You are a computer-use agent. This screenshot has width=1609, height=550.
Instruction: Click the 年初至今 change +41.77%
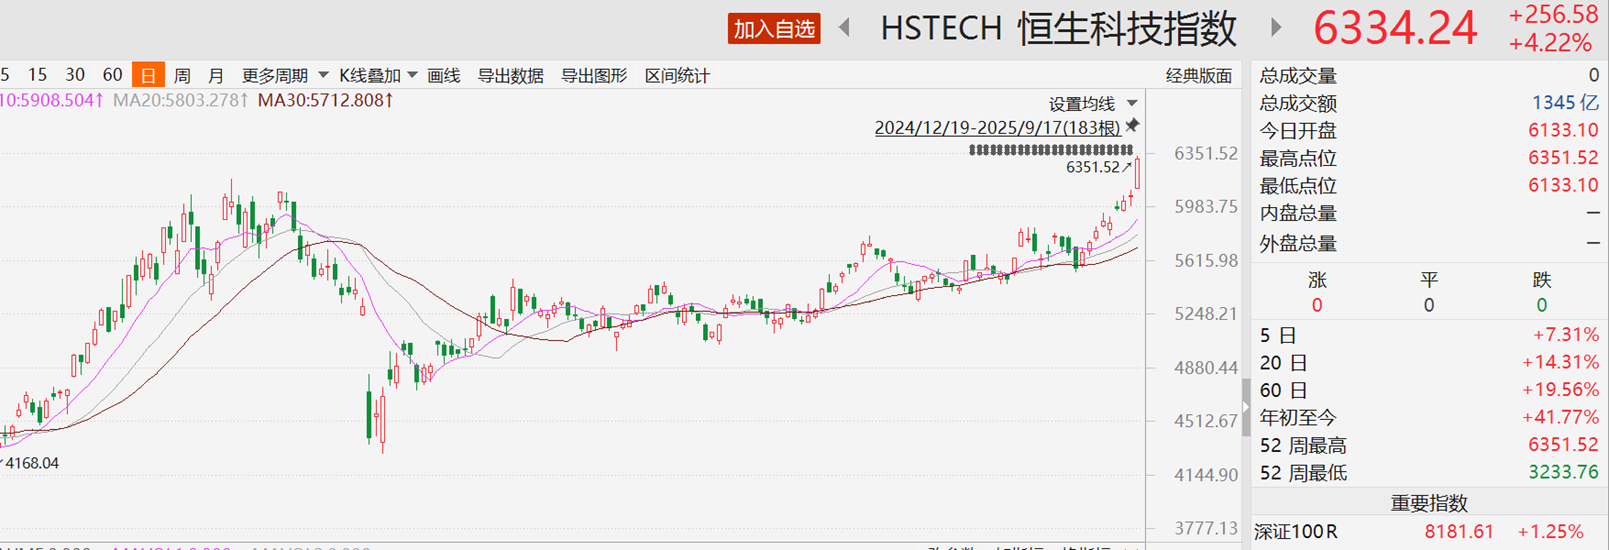click(x=1560, y=418)
